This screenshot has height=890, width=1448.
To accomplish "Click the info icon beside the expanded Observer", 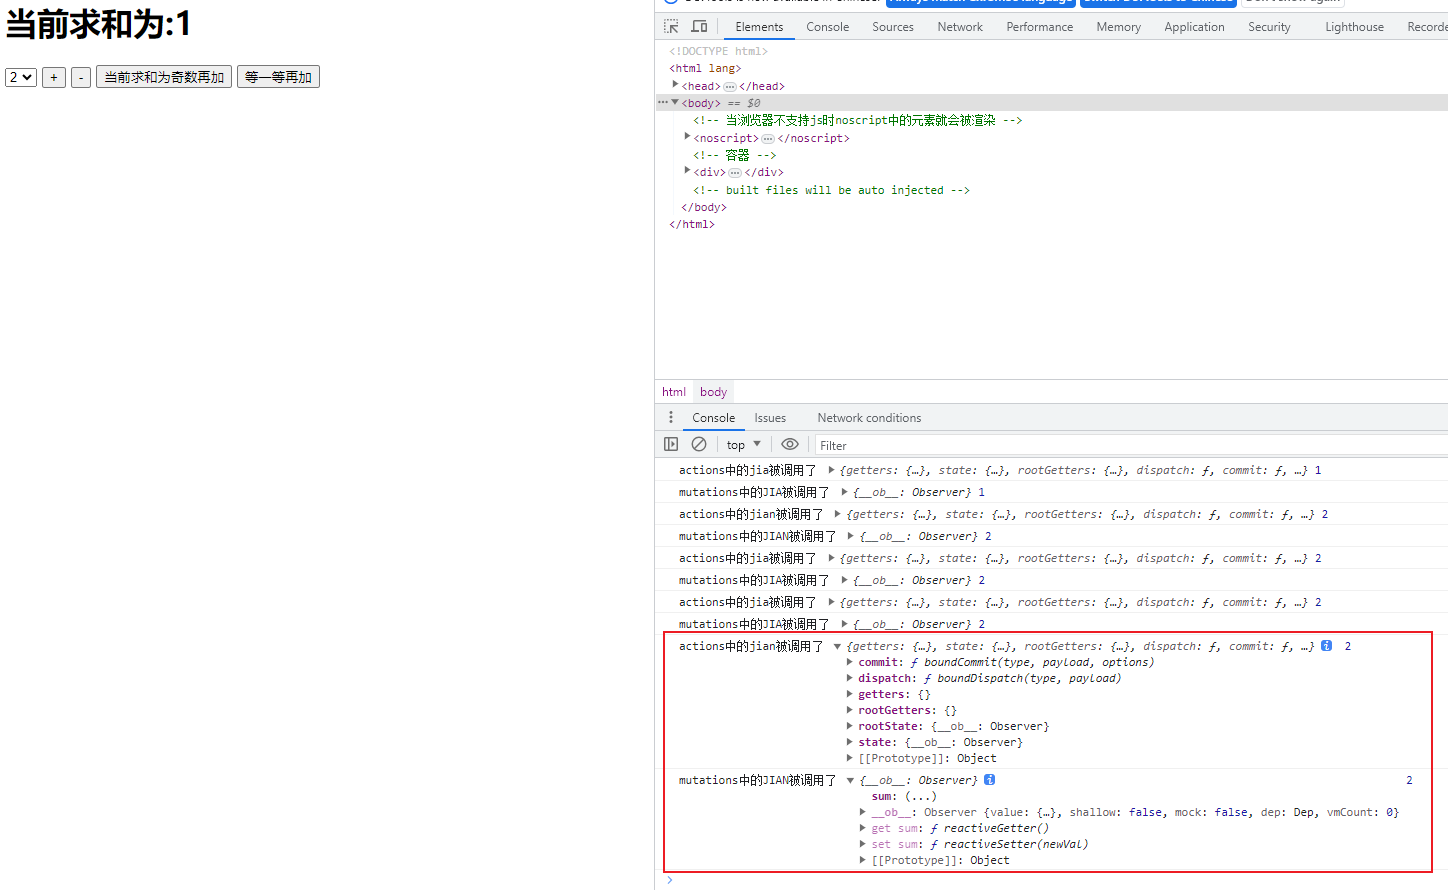I will 989,780.
